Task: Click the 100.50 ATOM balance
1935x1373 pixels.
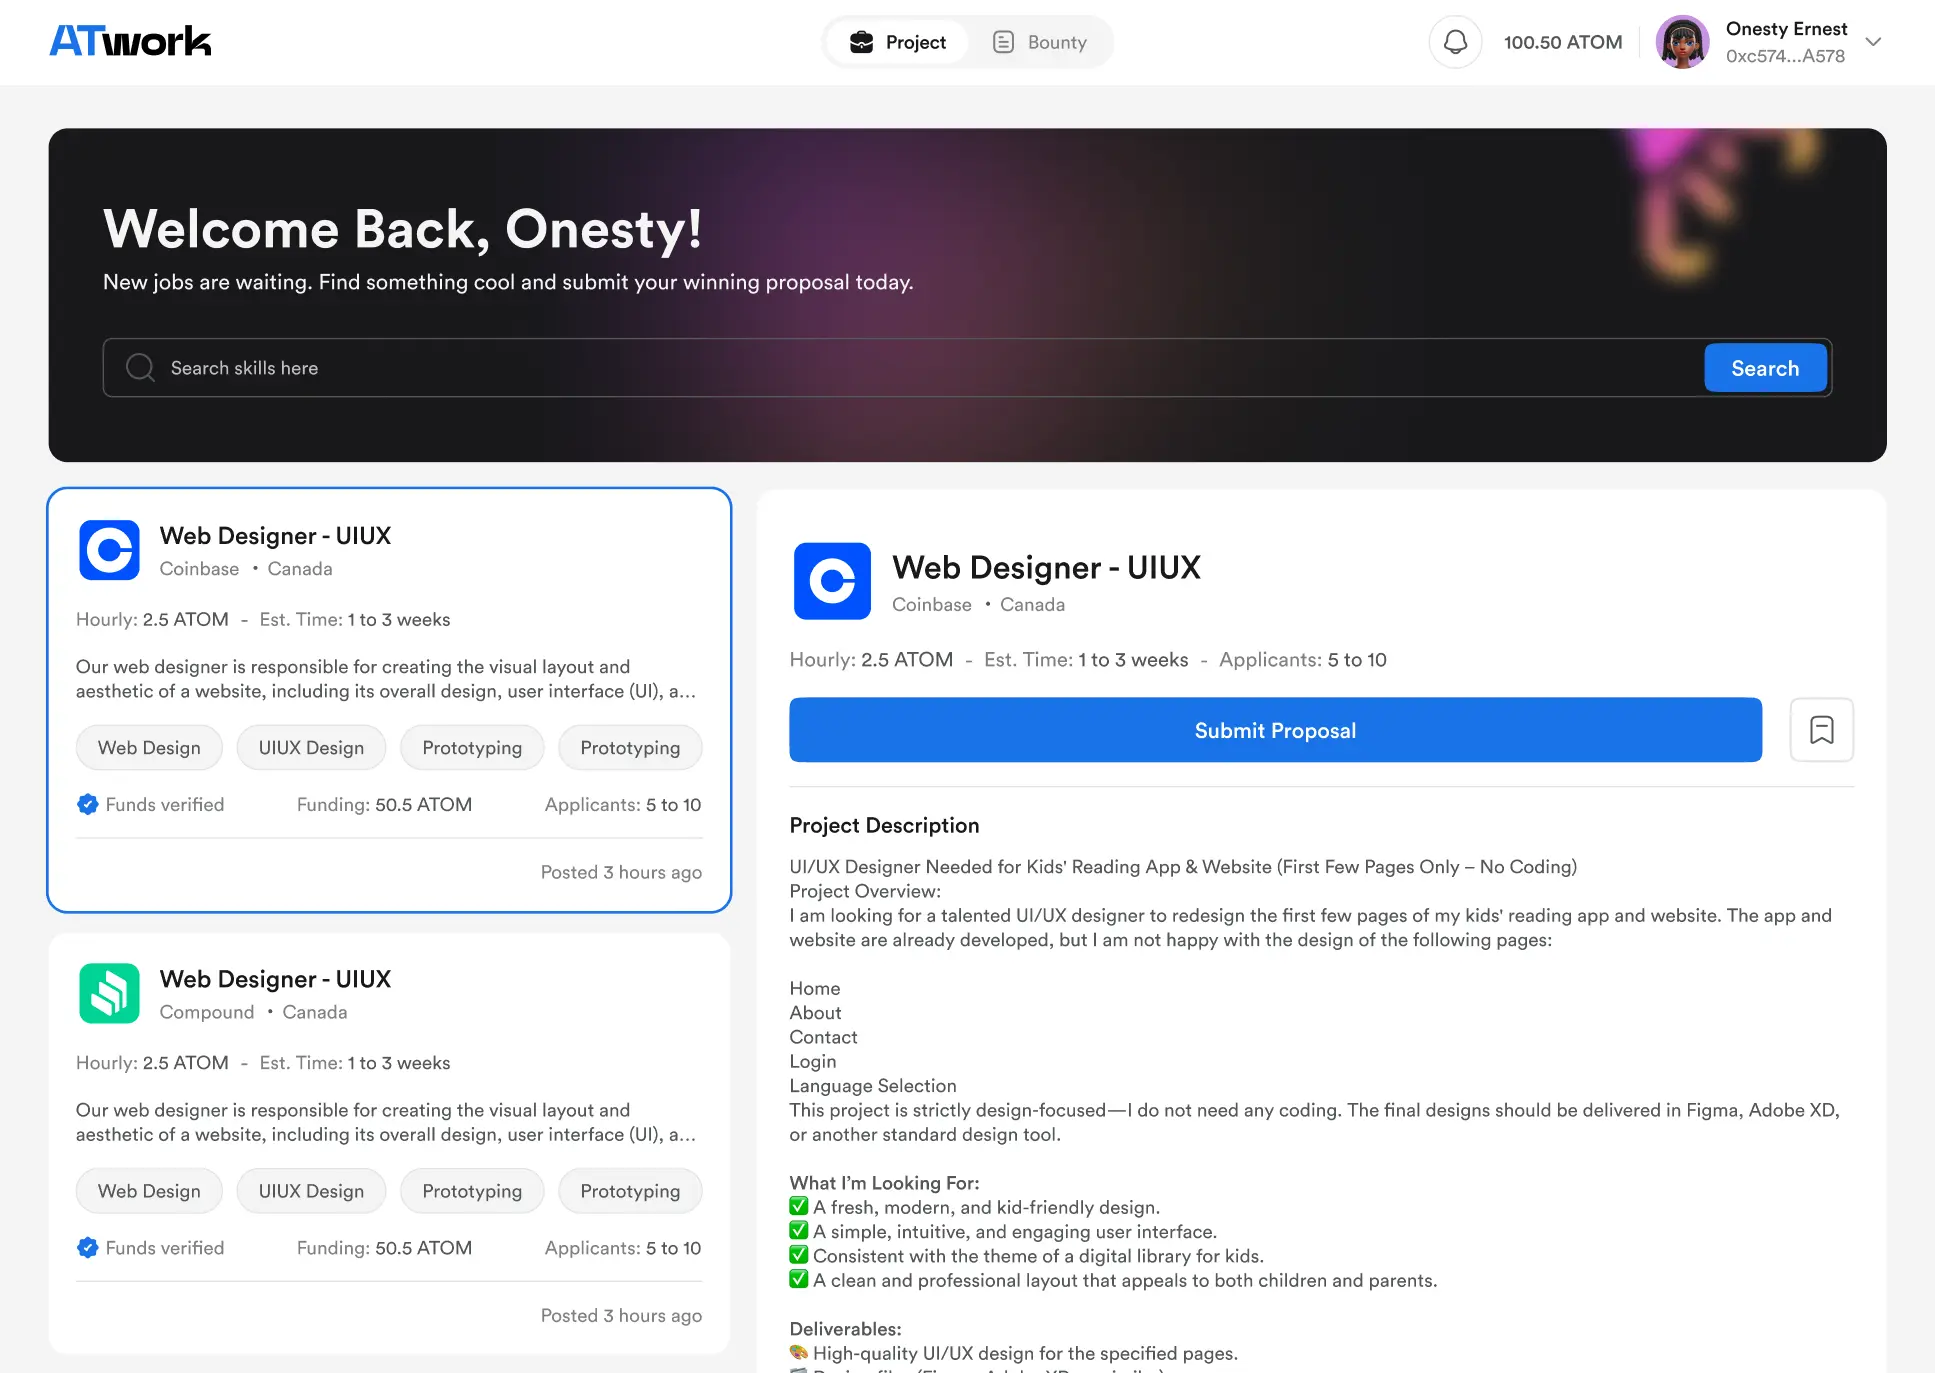Action: 1563,42
